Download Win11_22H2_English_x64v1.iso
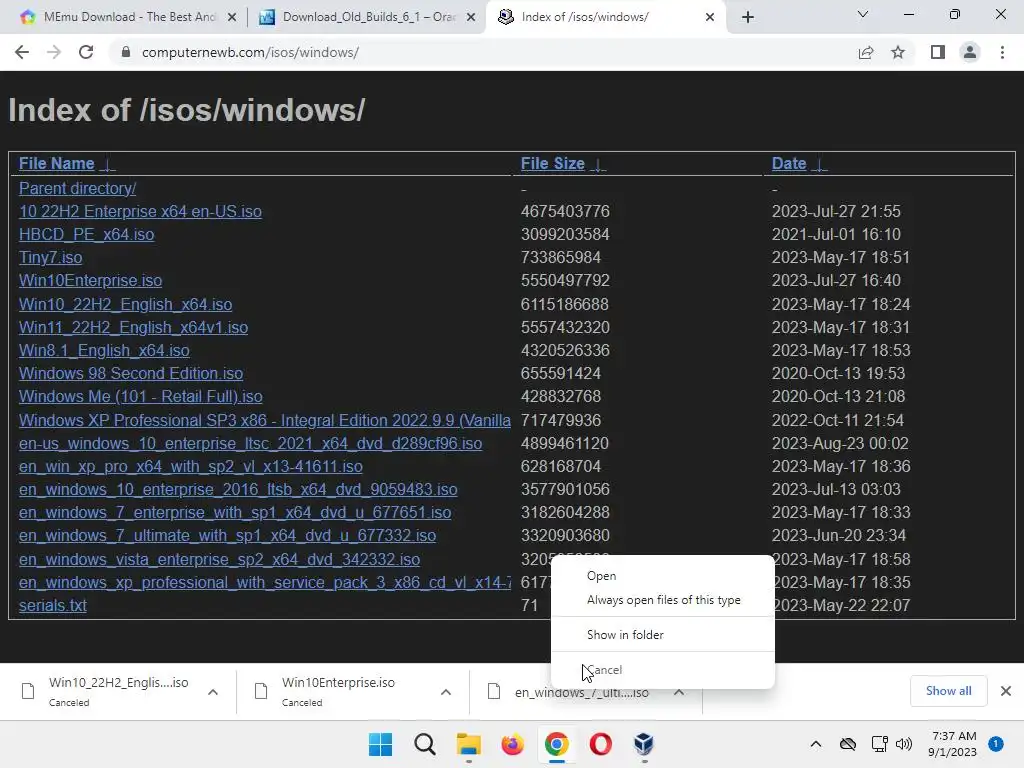The height and width of the screenshot is (768, 1024). click(x=133, y=327)
